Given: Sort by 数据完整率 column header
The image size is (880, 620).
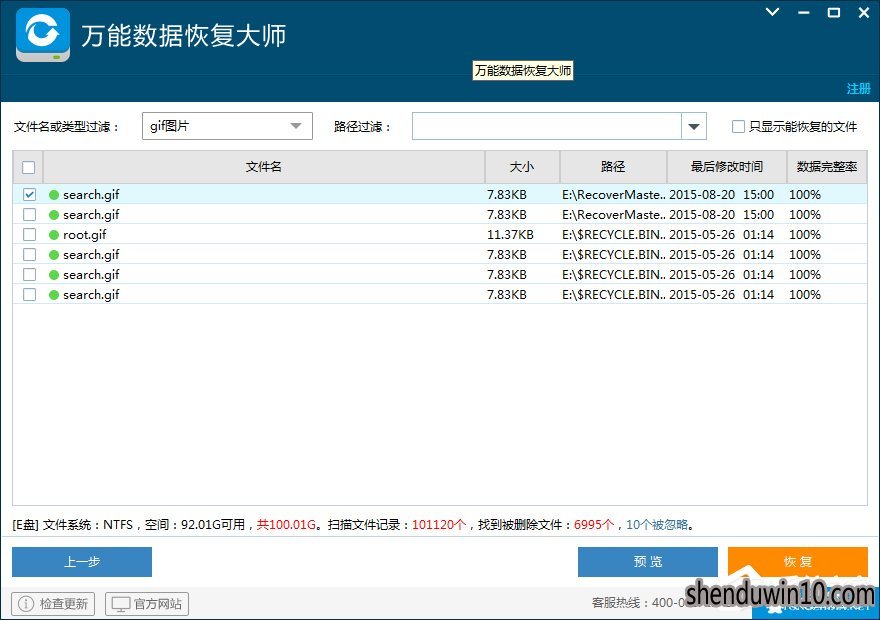Looking at the screenshot, I should [827, 167].
